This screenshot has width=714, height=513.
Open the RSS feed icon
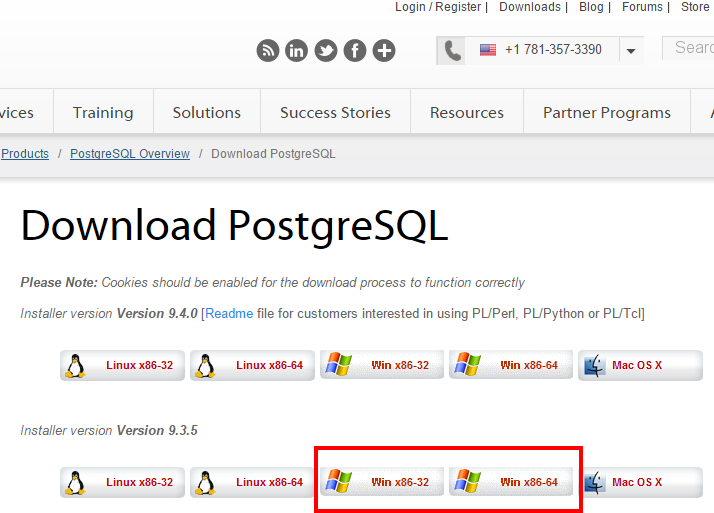[x=268, y=51]
